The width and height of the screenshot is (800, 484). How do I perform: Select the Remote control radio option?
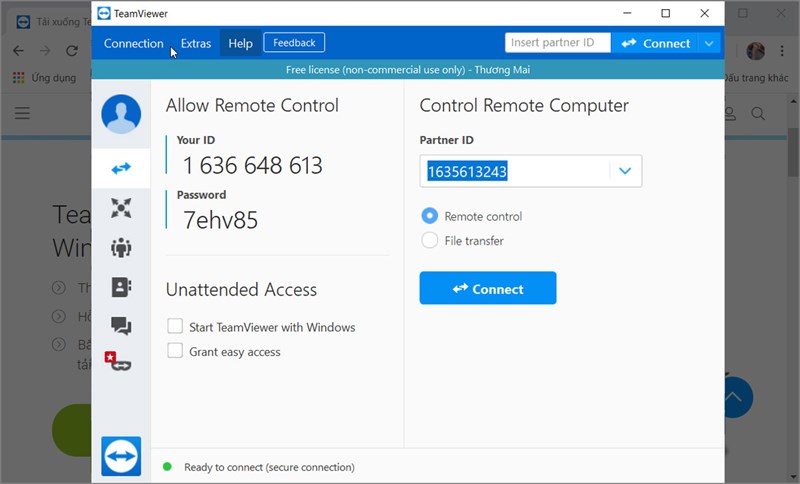coord(430,216)
